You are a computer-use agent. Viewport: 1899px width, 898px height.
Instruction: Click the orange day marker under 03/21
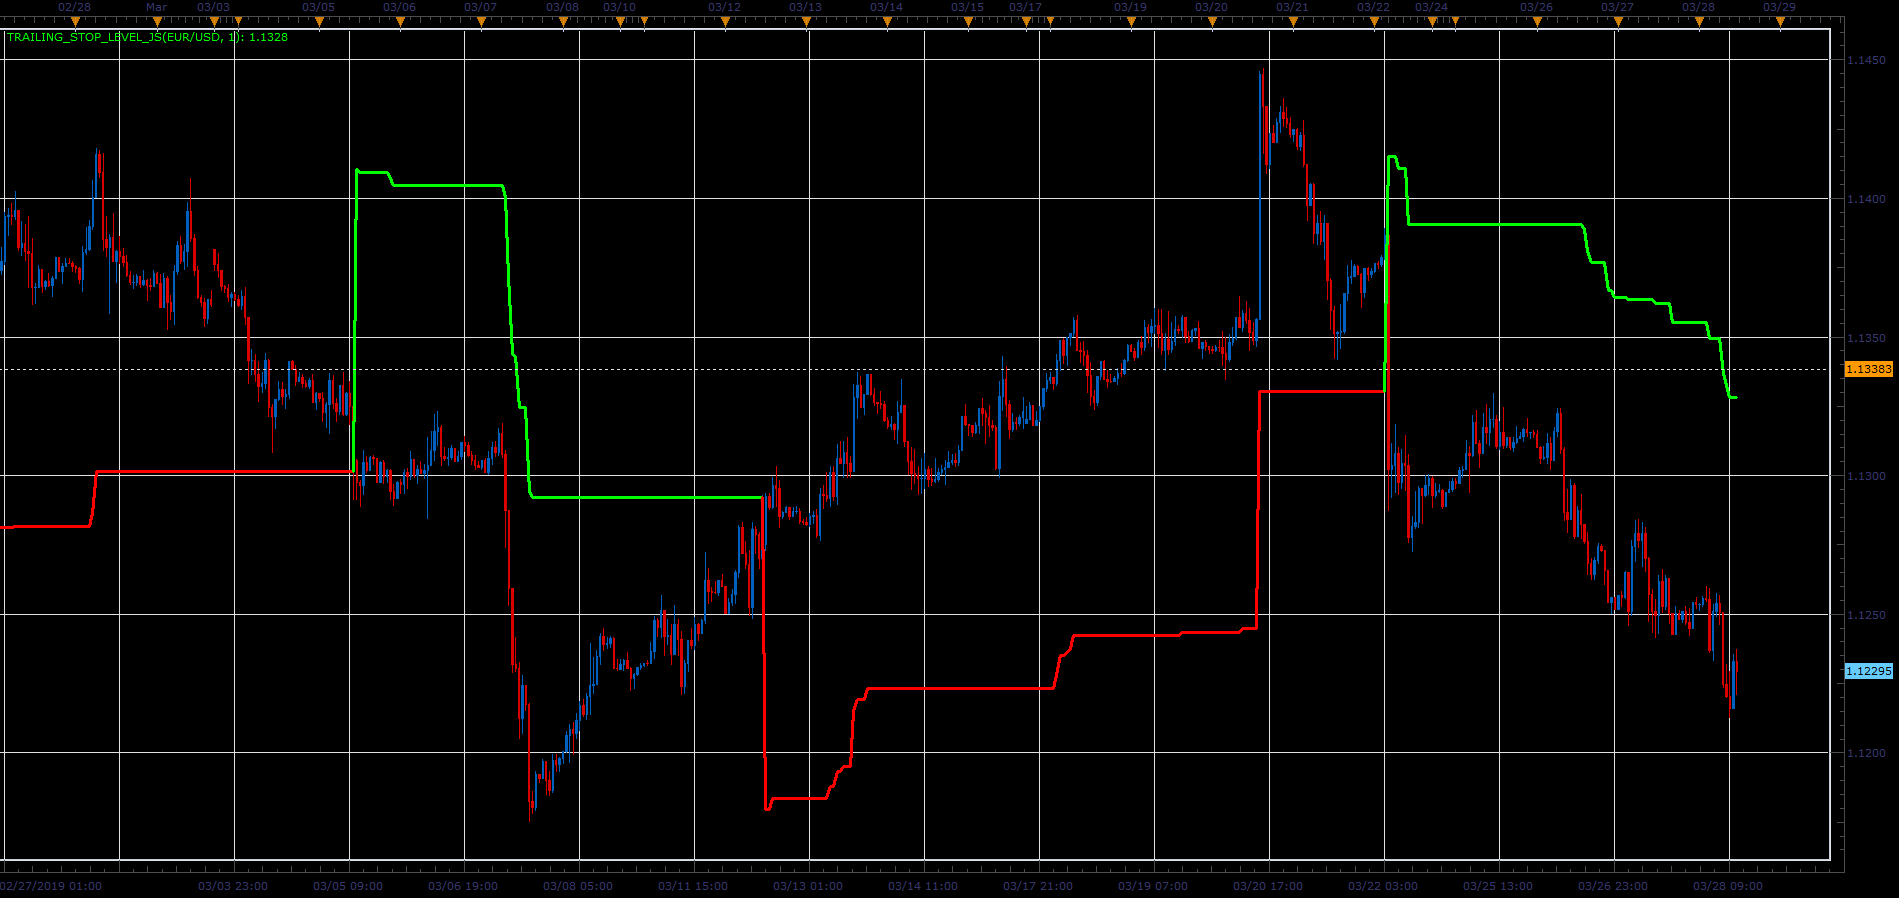pyautogui.click(x=1293, y=21)
